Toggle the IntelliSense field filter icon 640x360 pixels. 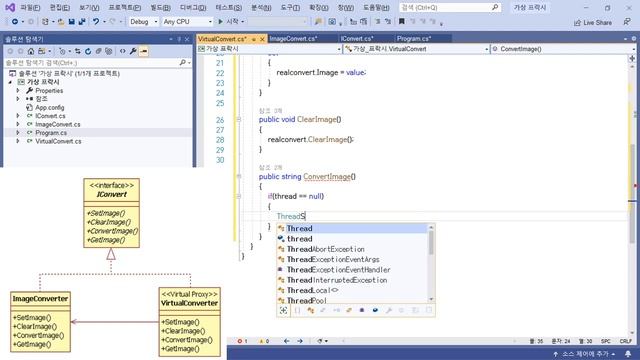pos(375,311)
